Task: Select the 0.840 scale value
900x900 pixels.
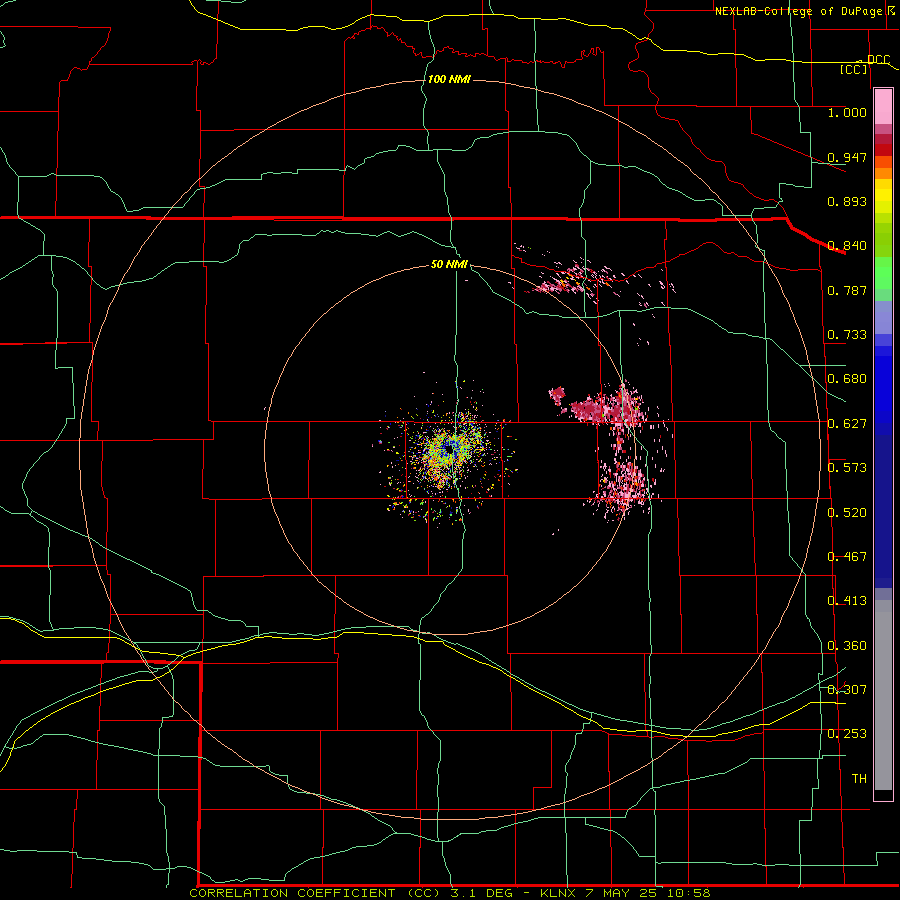Action: 847,246
